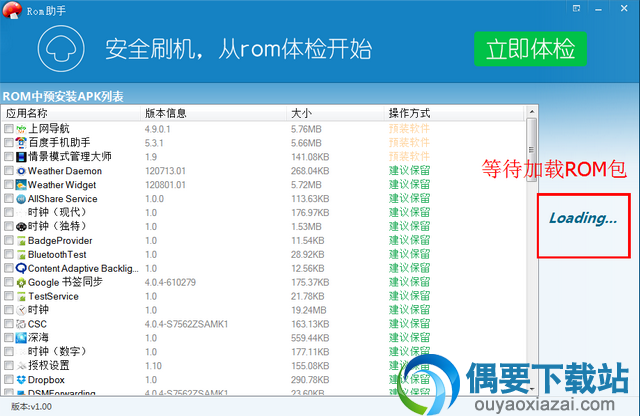This screenshot has height=416, width=640.
Task: Click version 4.0.4-S7562ZSAMK1 of CSC
Action: [186, 324]
